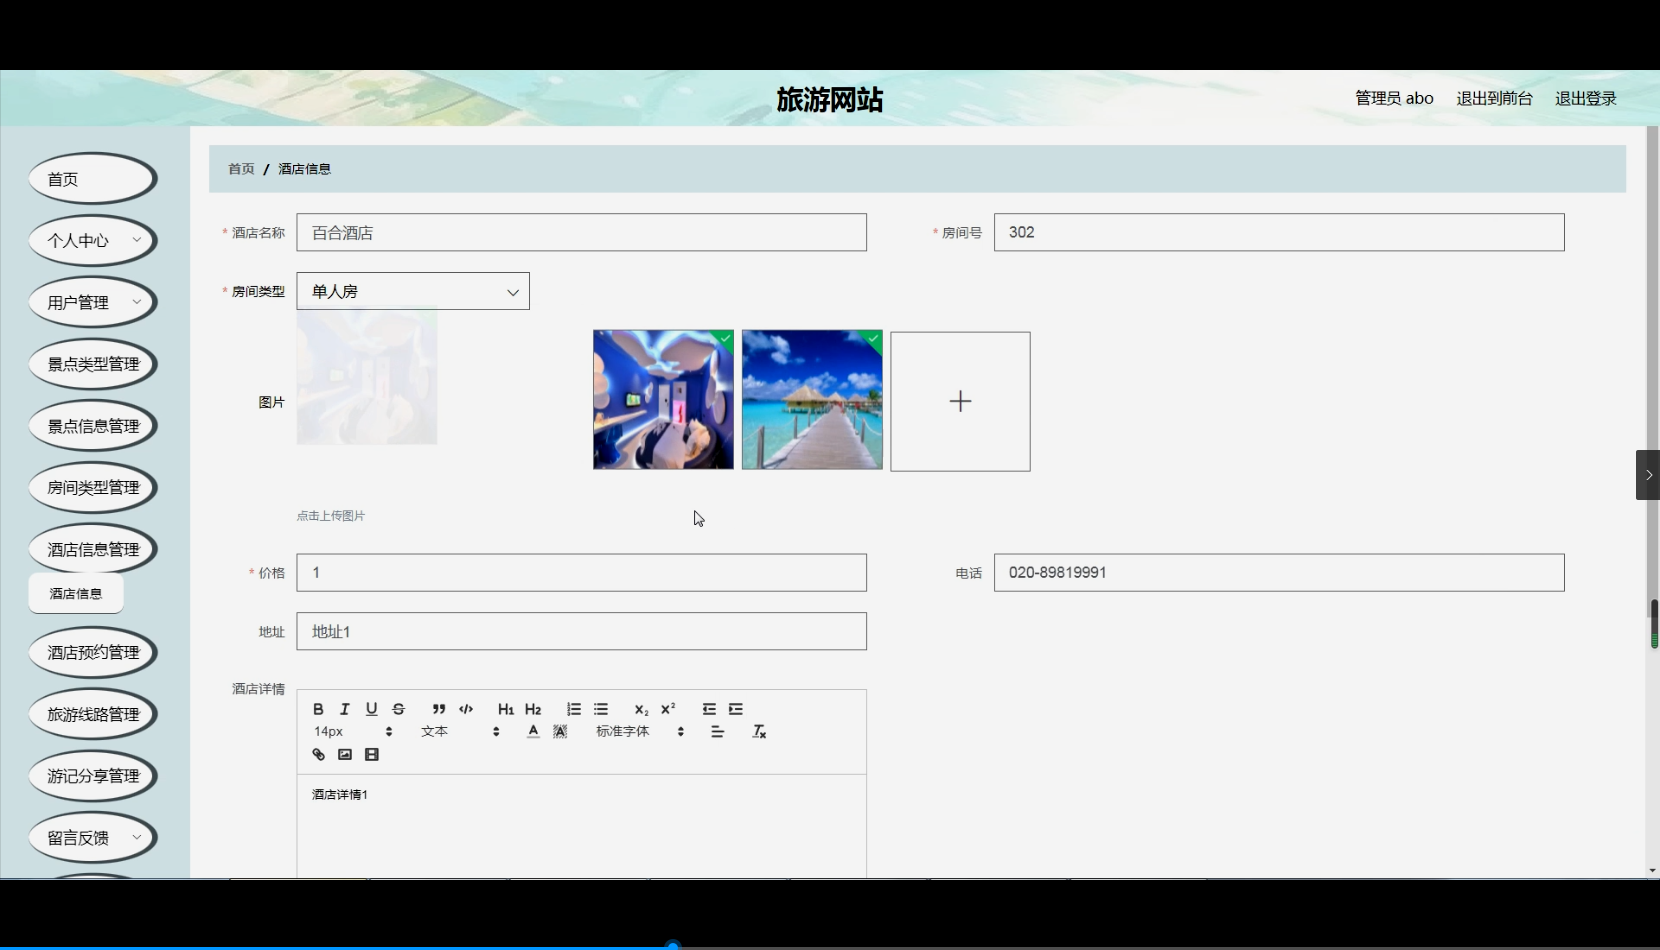Increase indent in the editor

pyautogui.click(x=736, y=709)
